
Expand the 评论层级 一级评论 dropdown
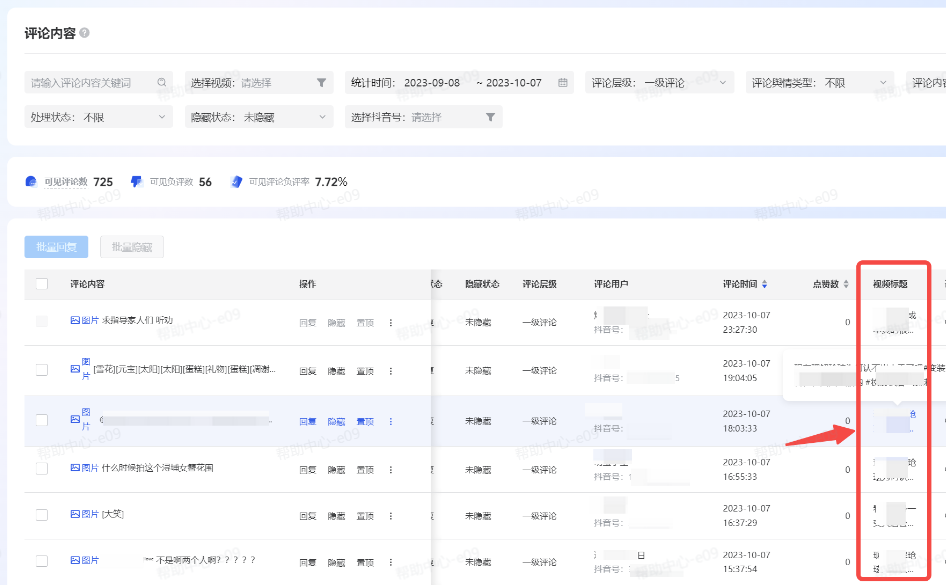(x=659, y=82)
